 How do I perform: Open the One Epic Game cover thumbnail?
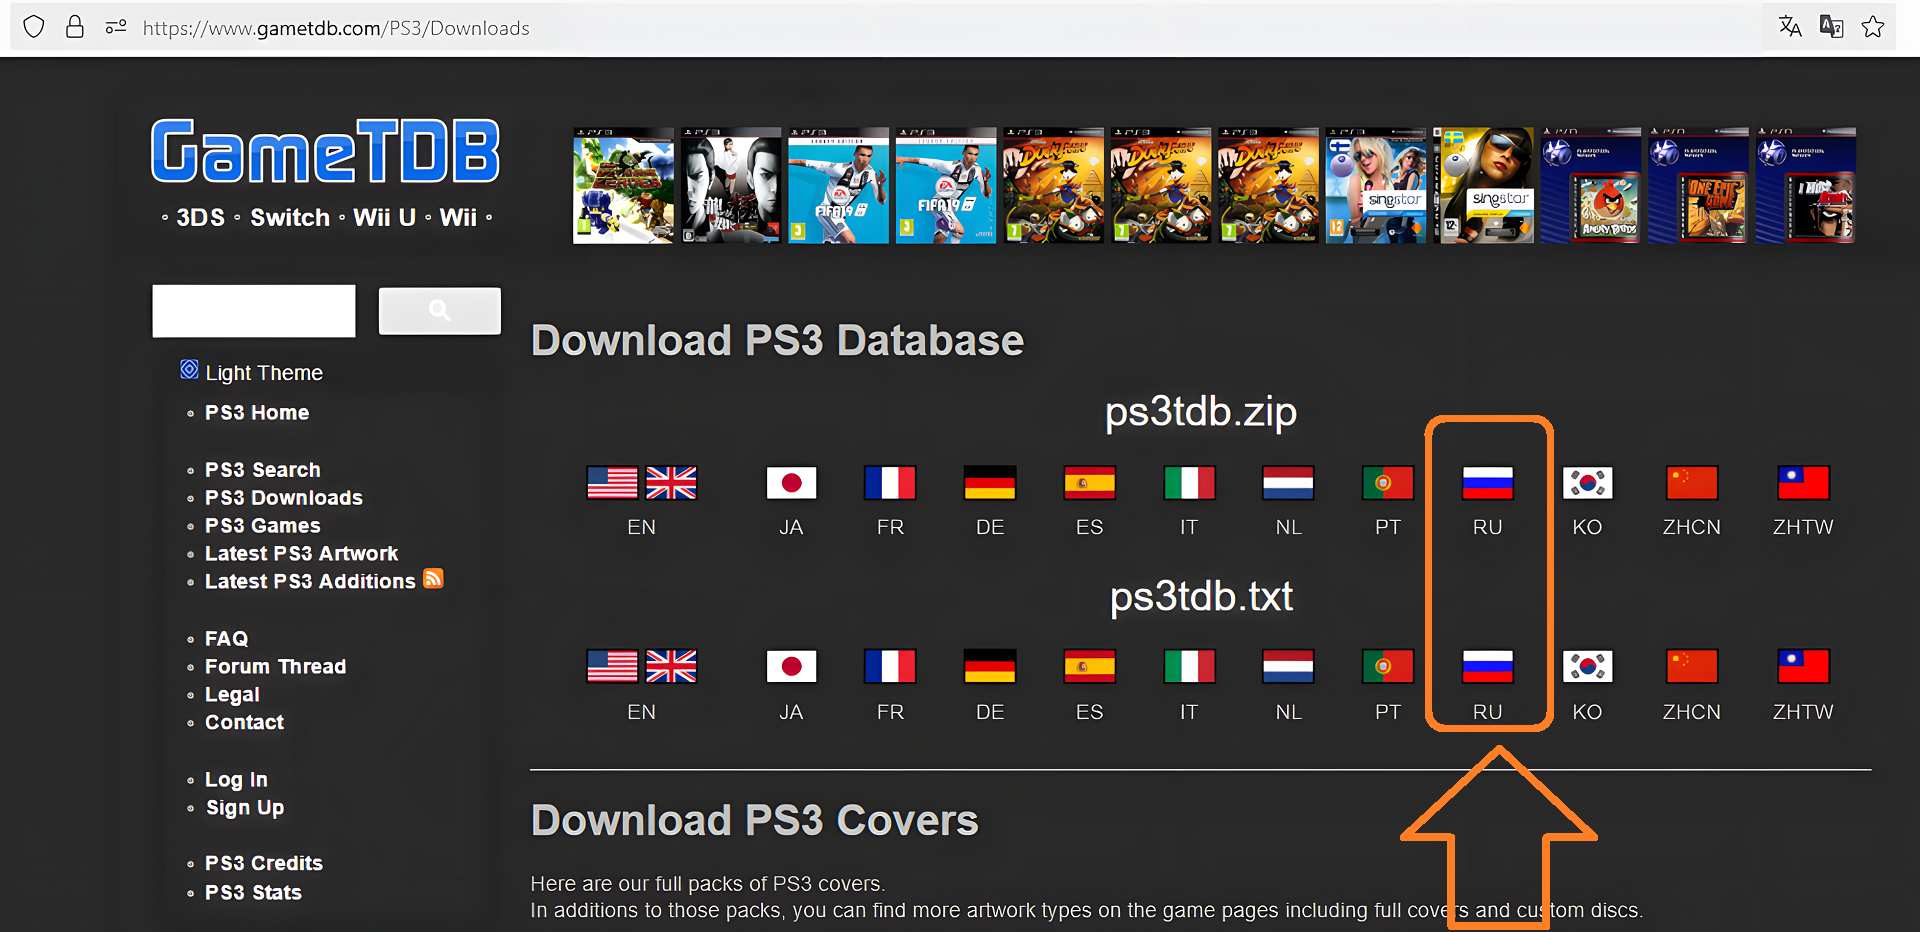[1698, 185]
